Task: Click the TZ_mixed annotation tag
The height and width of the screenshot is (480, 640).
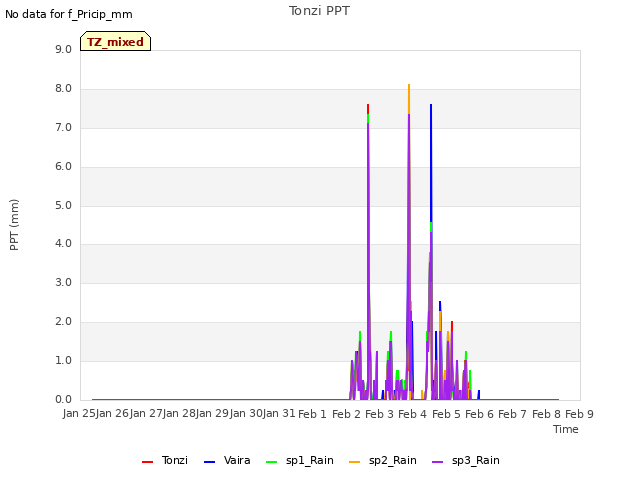Action: click(x=116, y=41)
